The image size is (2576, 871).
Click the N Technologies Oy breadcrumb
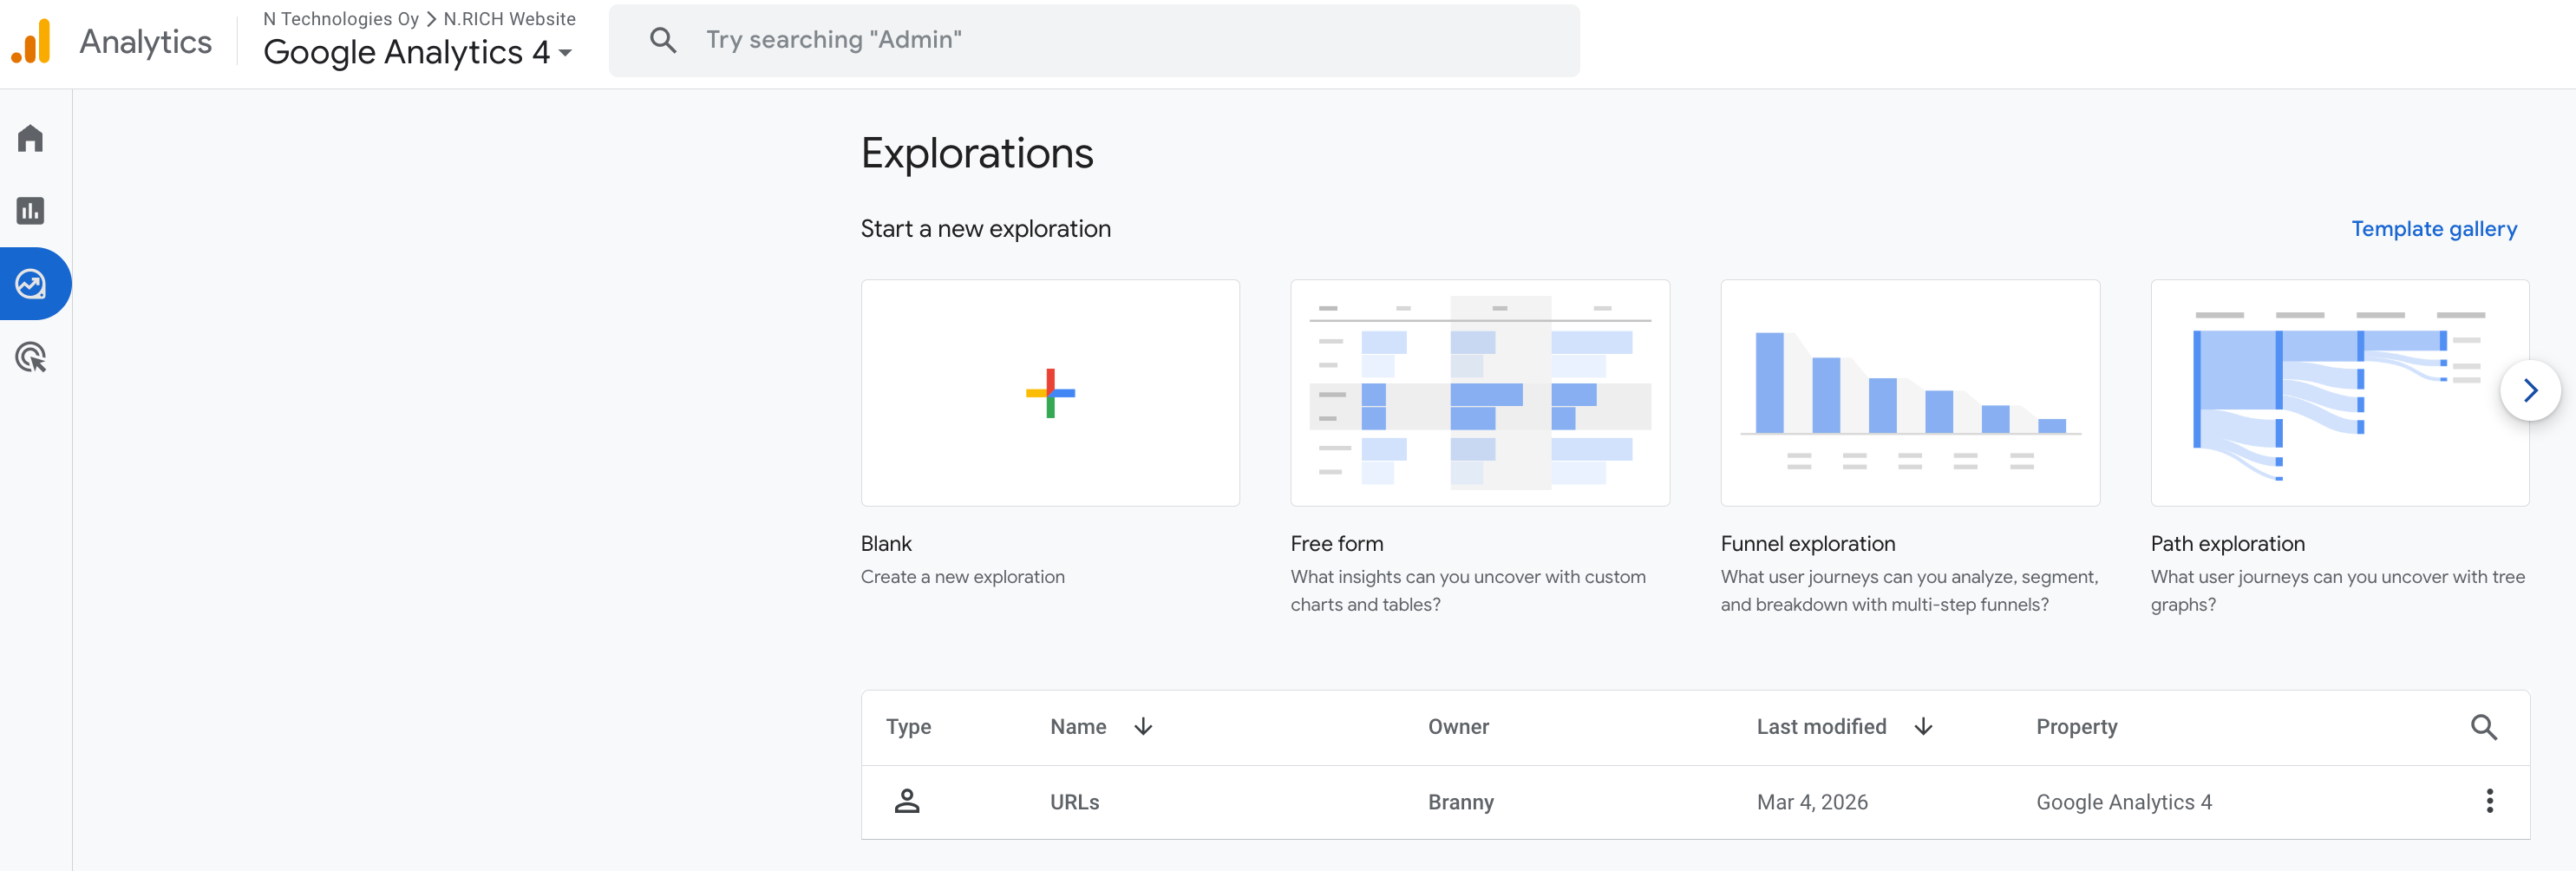click(x=341, y=19)
